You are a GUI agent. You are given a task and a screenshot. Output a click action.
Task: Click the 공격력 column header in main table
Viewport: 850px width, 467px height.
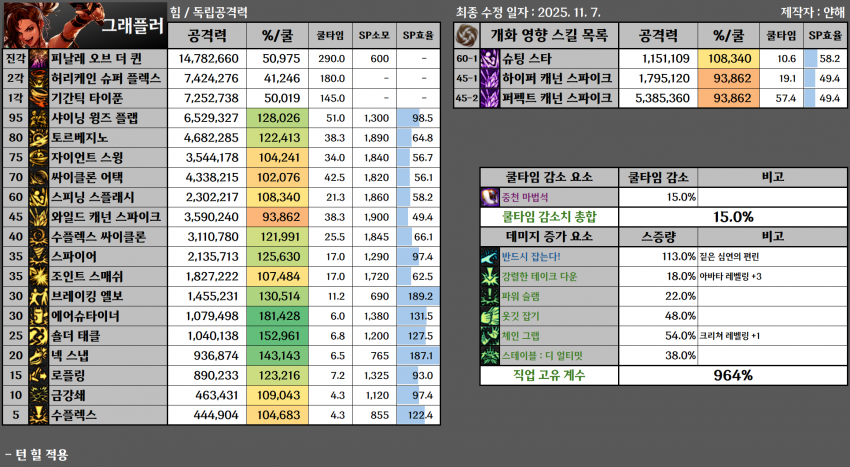pos(212,34)
